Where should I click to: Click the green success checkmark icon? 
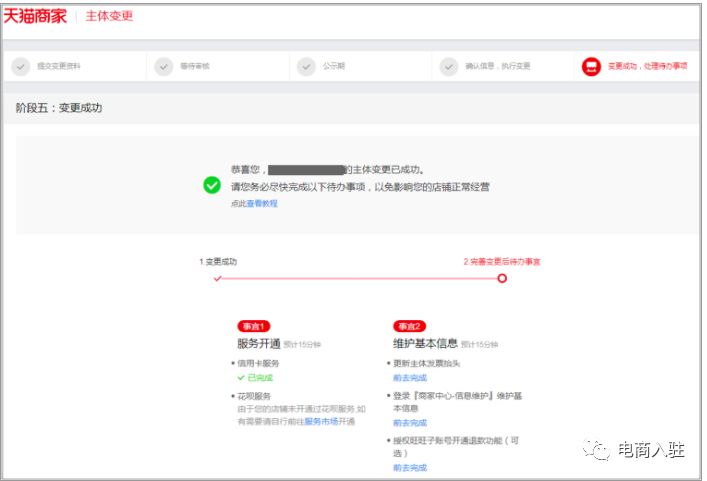coord(212,185)
